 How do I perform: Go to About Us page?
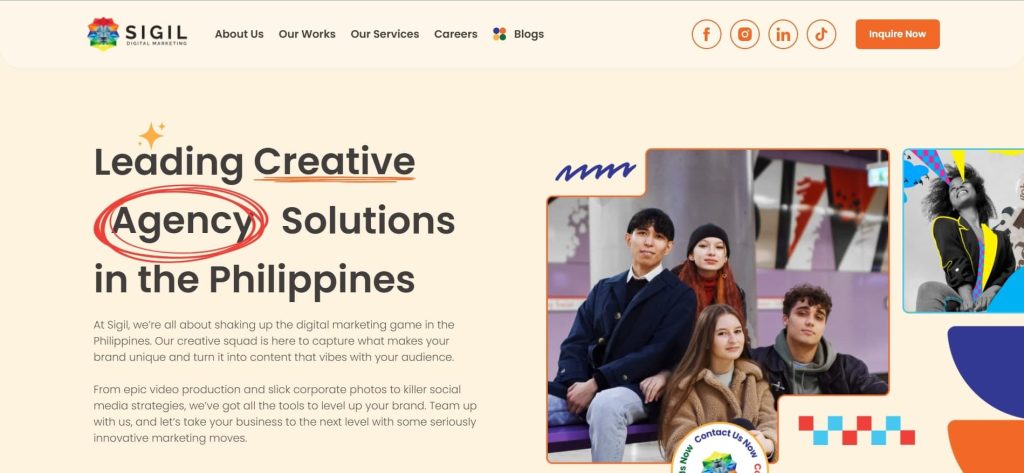pos(239,34)
